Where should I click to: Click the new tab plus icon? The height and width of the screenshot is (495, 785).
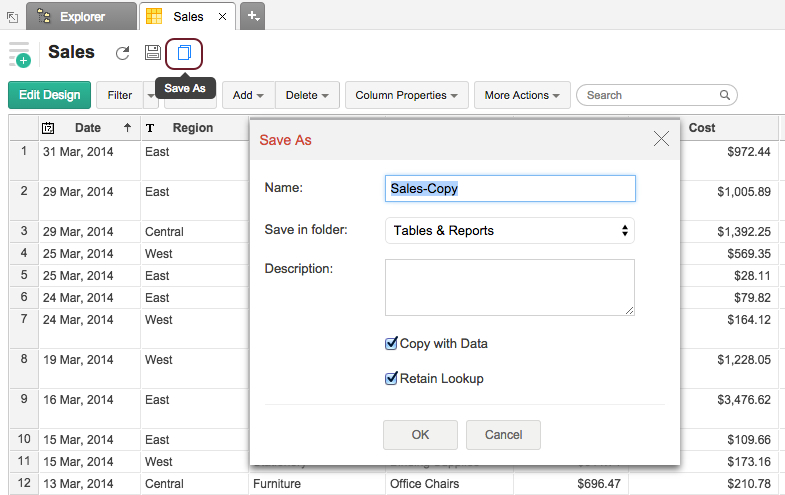(x=253, y=16)
